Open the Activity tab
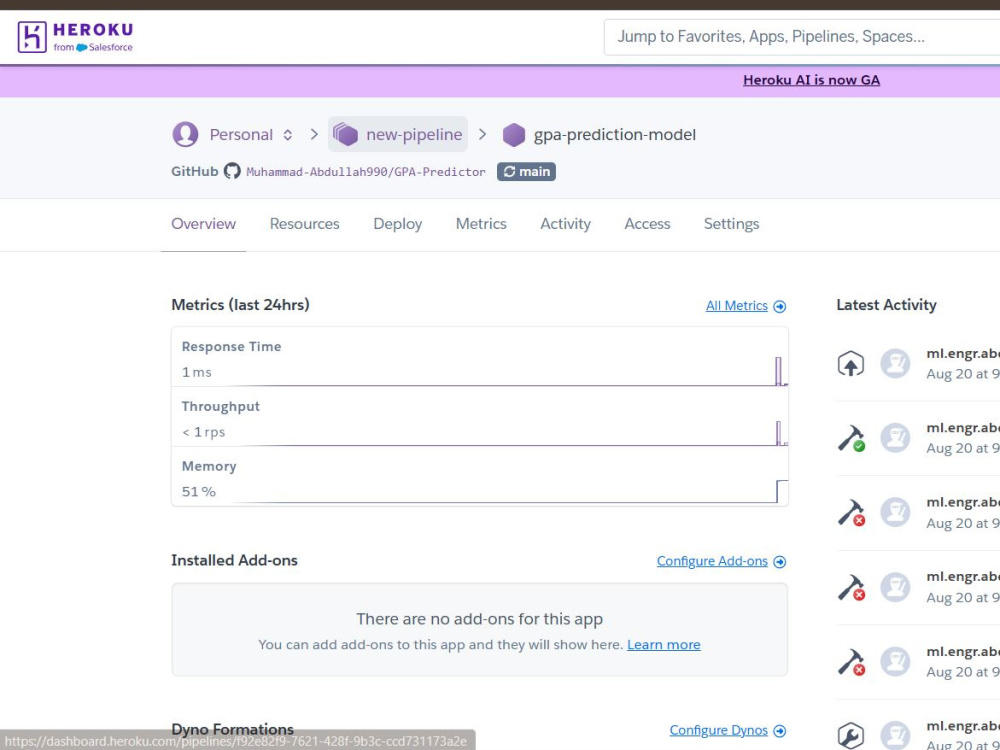 click(x=565, y=224)
